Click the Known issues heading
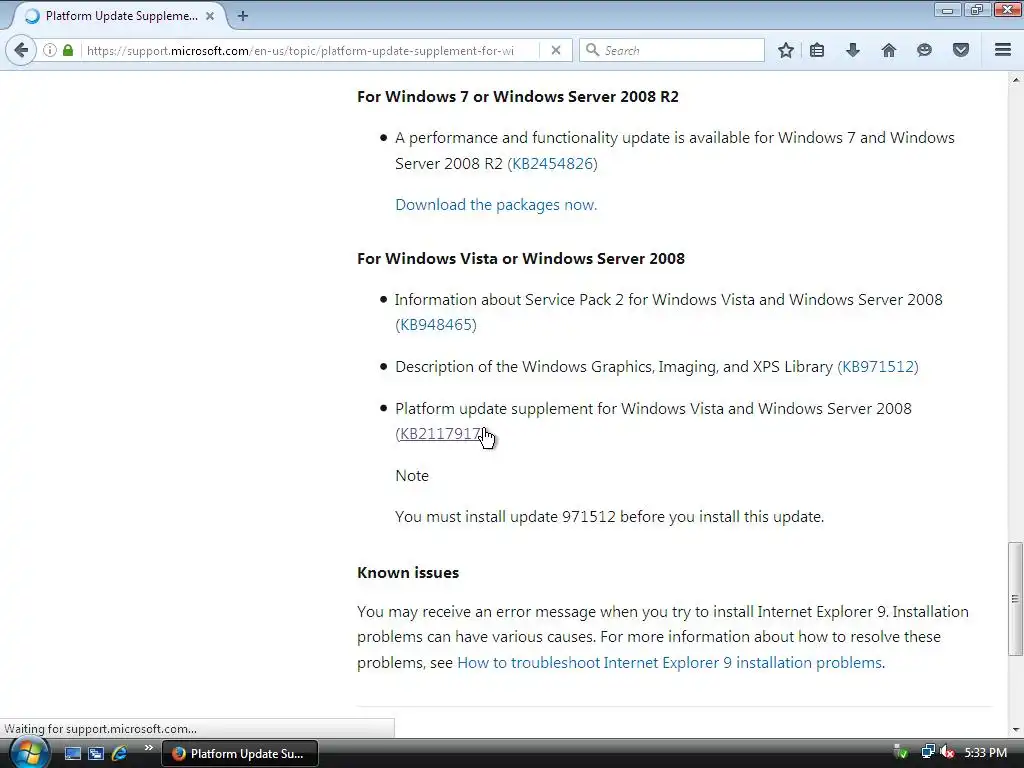The height and width of the screenshot is (768, 1024). [x=408, y=573]
